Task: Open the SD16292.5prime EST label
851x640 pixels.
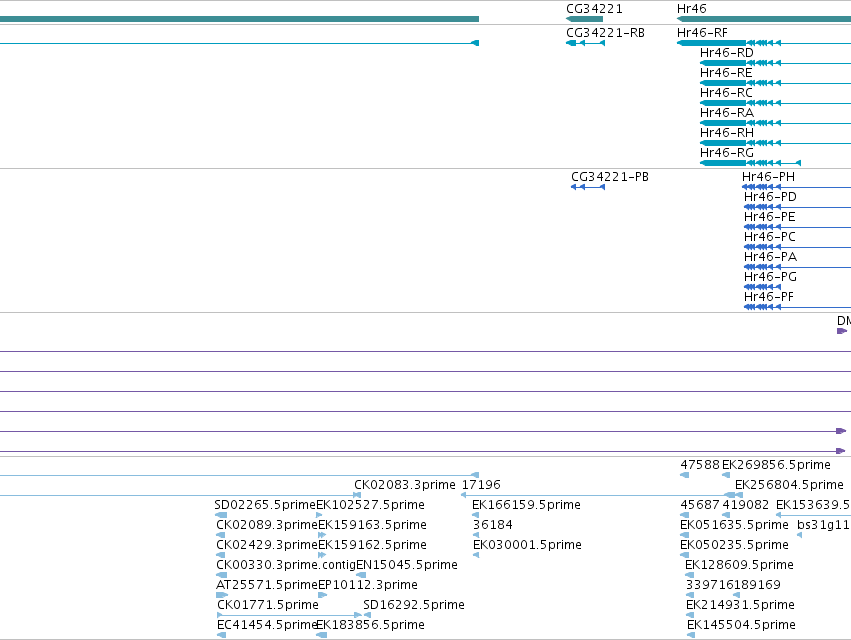Action: click(x=414, y=605)
